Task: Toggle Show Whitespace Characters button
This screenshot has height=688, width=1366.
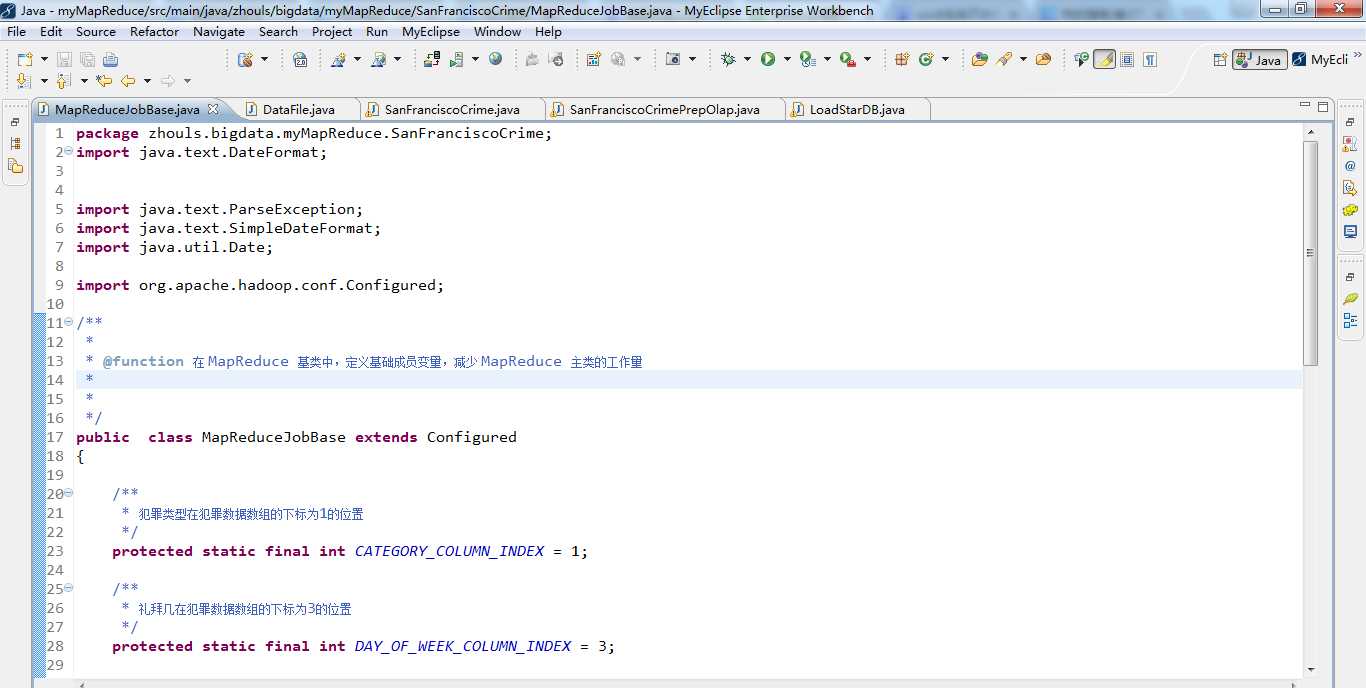Action: [x=1150, y=59]
